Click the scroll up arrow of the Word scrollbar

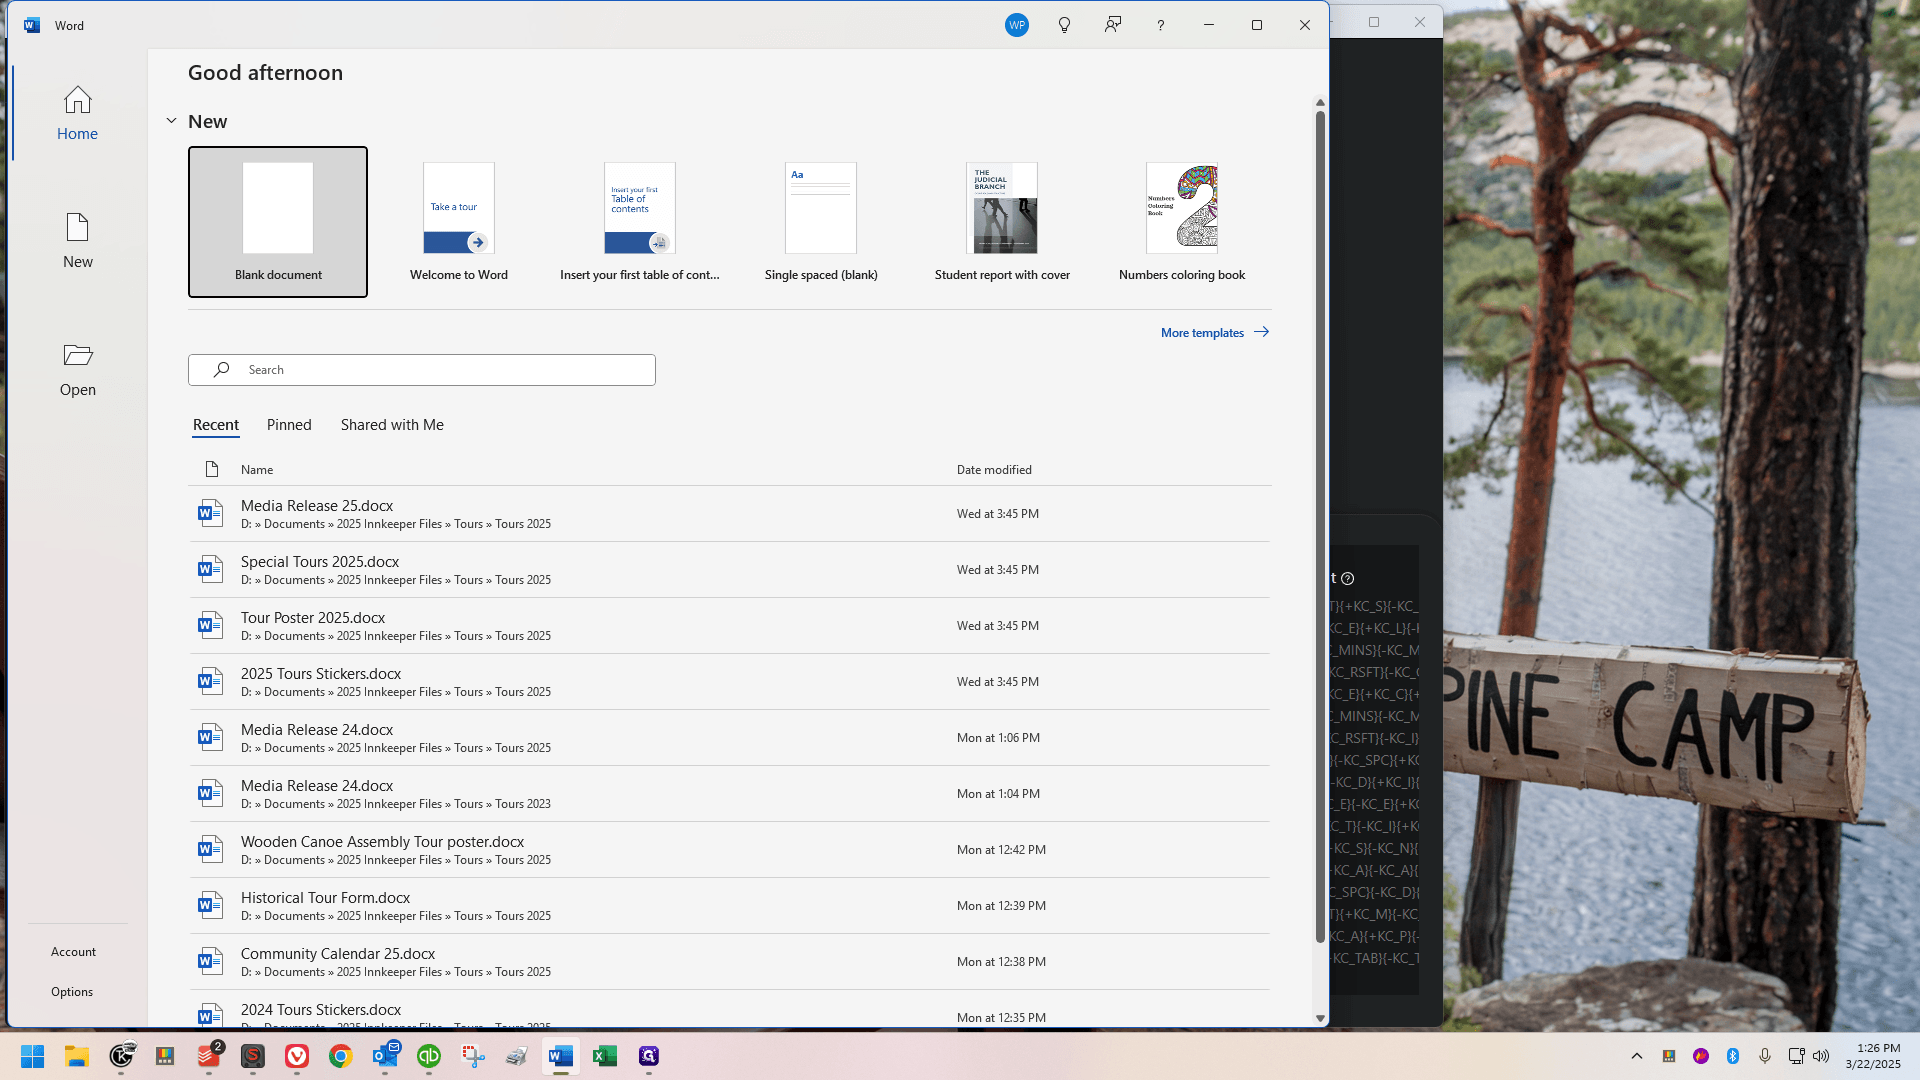[1320, 102]
